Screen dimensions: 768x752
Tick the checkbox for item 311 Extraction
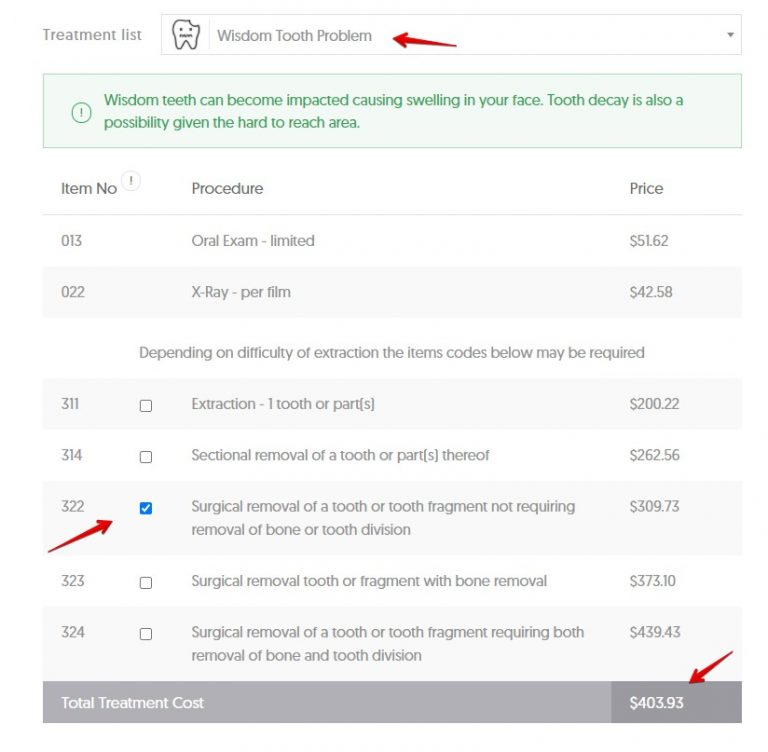[x=146, y=406]
